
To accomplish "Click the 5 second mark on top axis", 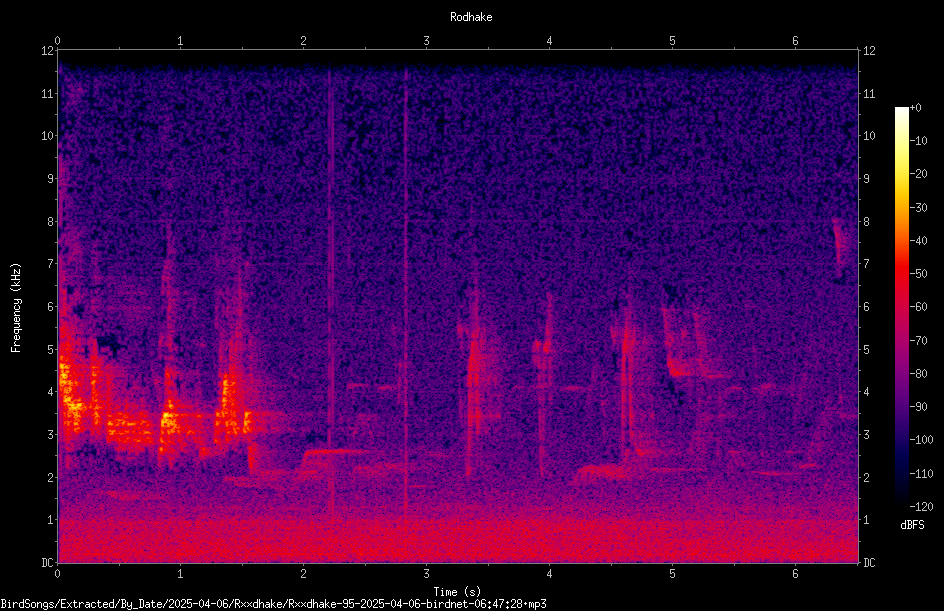I will [x=672, y=41].
